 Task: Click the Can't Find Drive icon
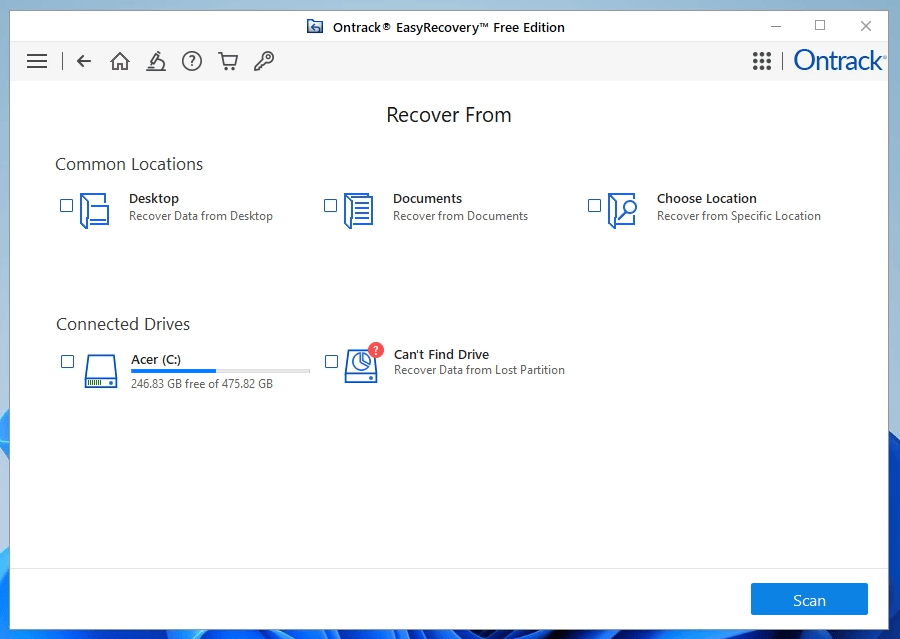coord(363,363)
